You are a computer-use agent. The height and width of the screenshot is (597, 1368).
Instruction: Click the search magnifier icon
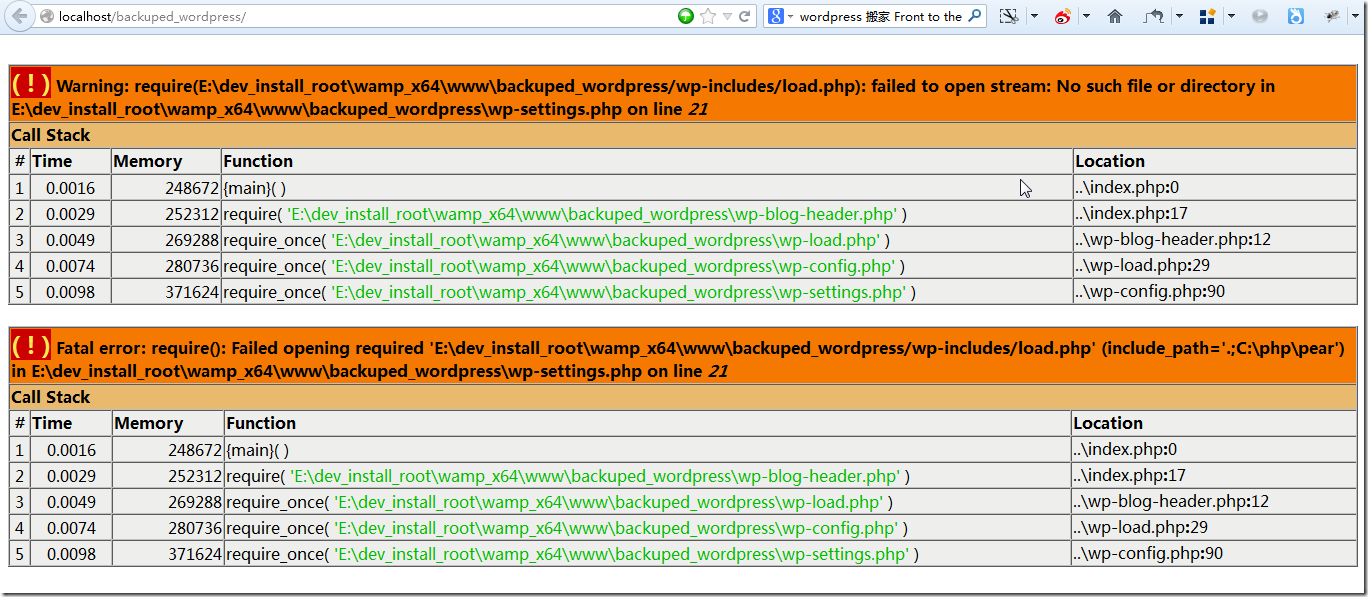point(974,16)
